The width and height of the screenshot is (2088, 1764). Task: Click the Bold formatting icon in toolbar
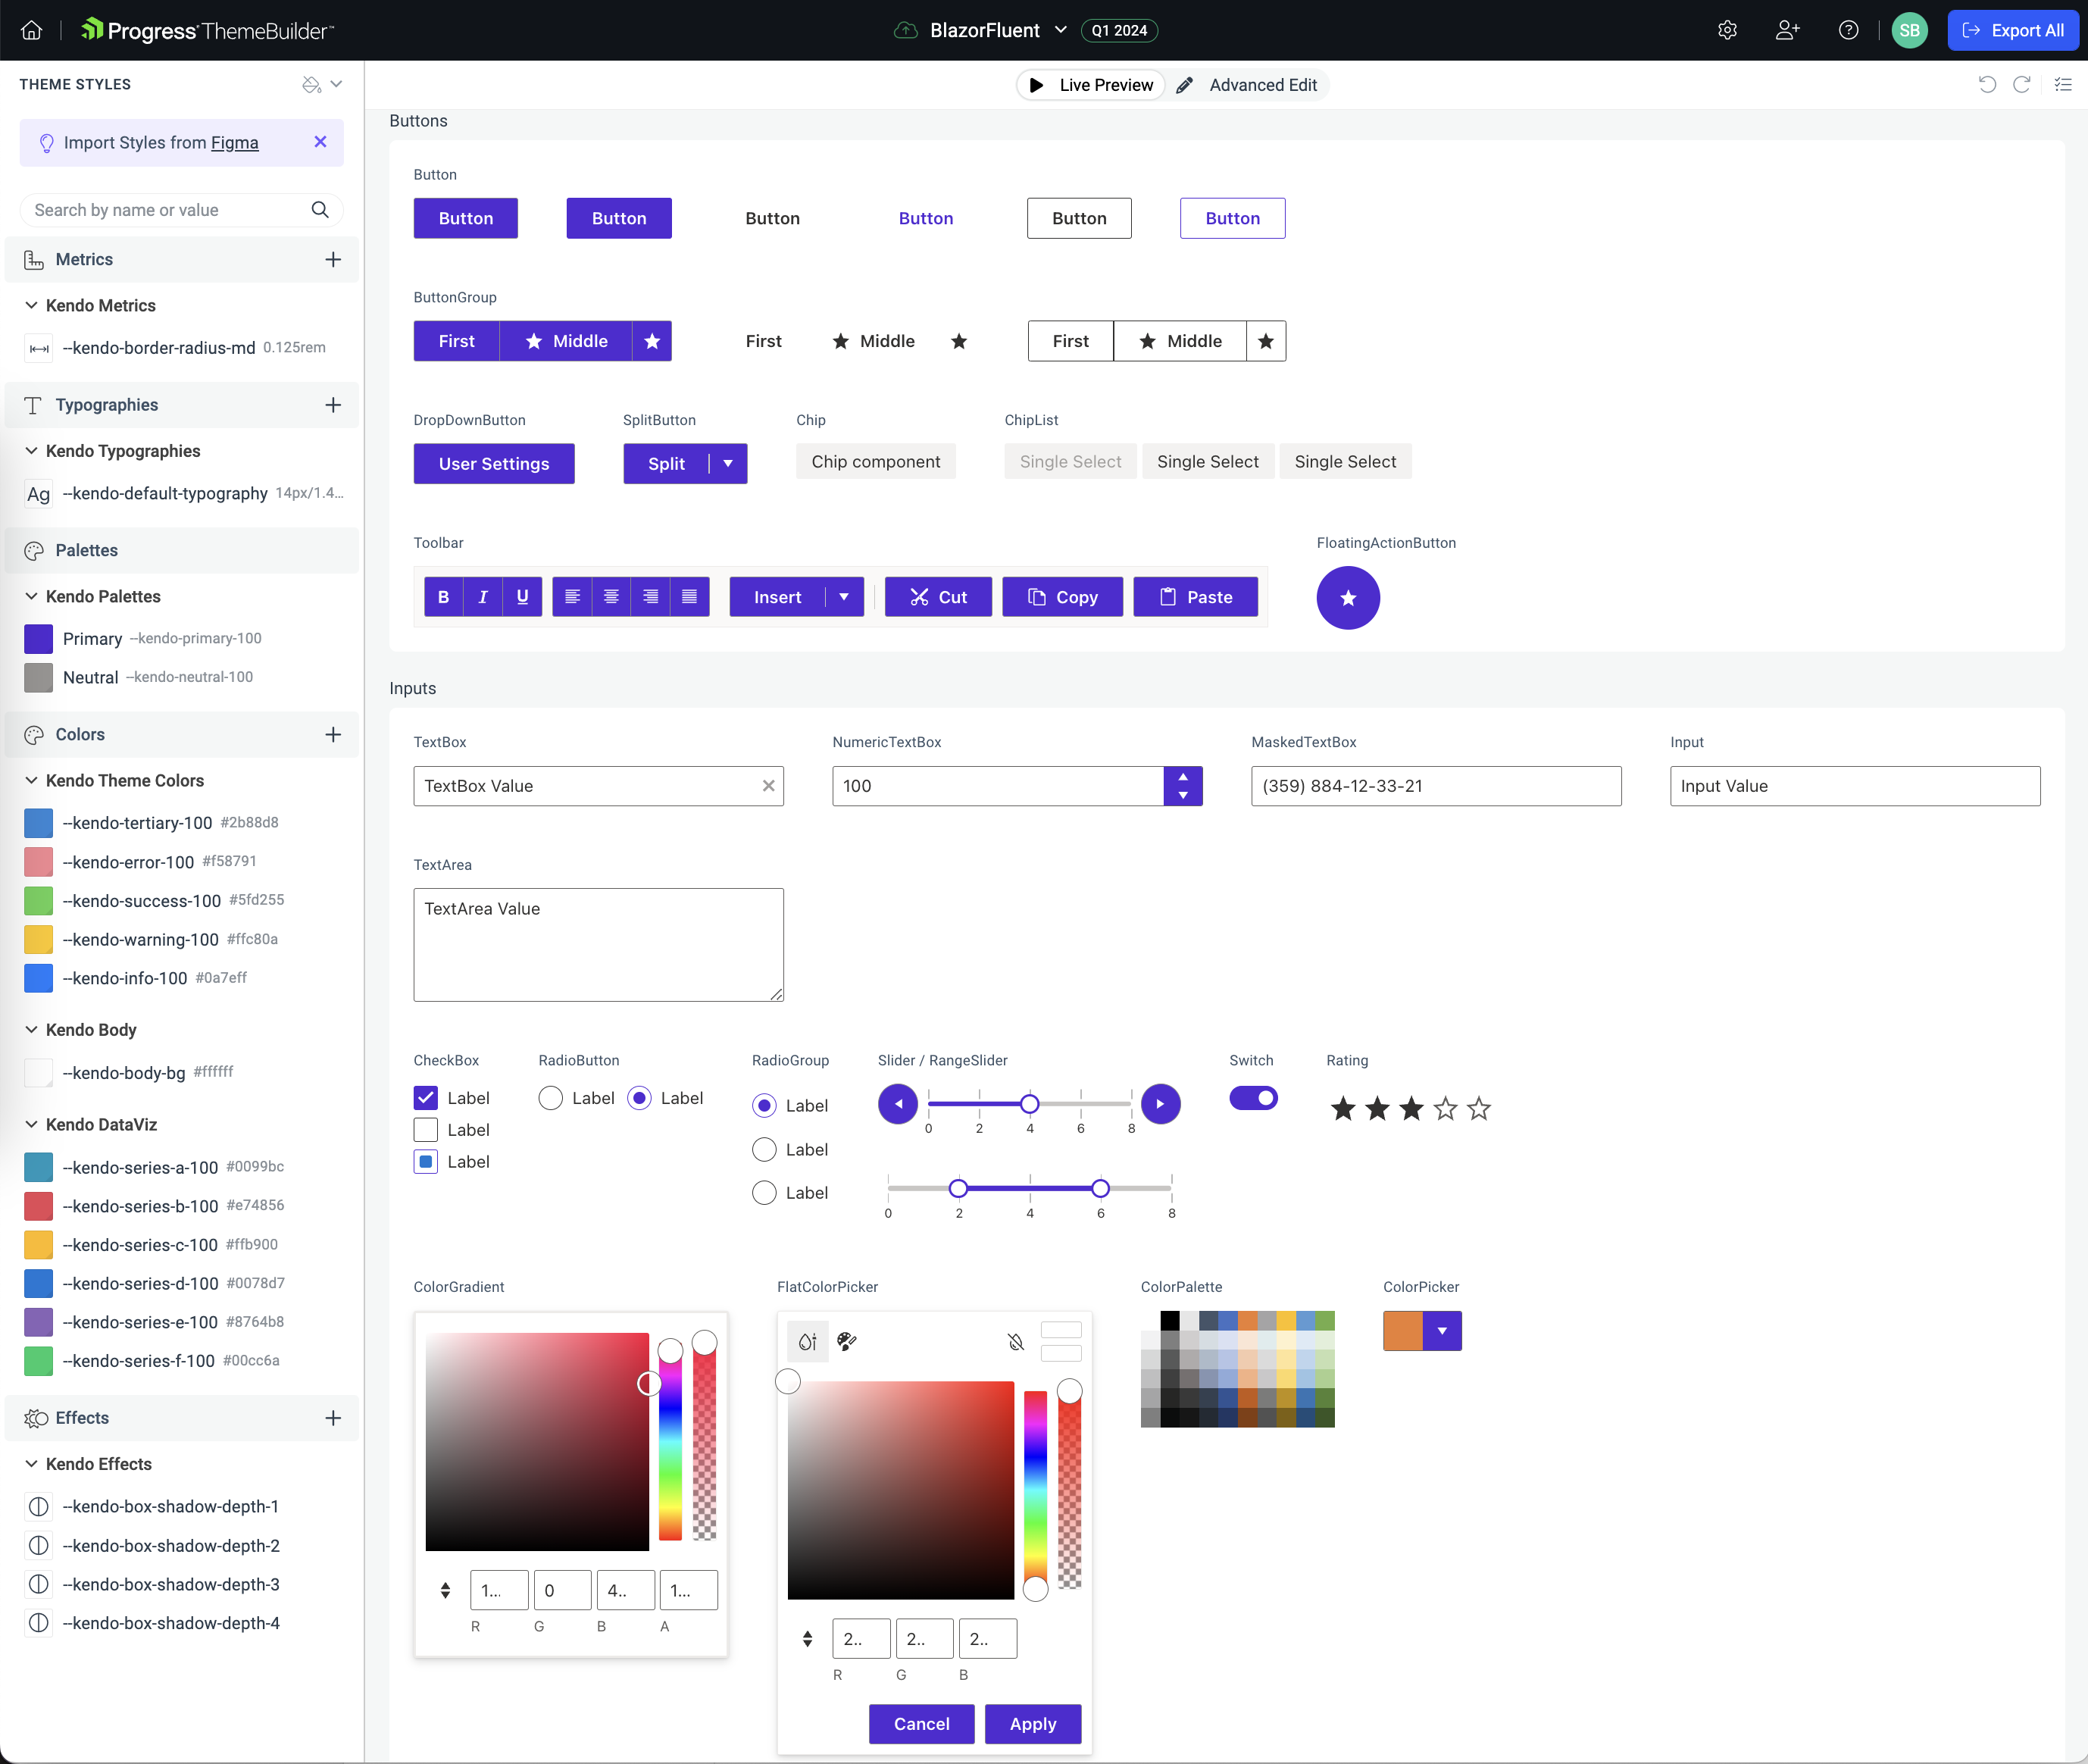coord(442,597)
